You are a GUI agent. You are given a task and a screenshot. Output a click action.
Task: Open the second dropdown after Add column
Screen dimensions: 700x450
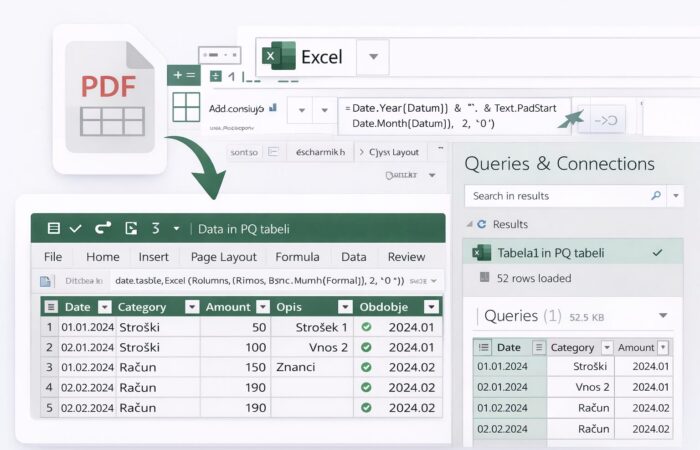tap(325, 110)
